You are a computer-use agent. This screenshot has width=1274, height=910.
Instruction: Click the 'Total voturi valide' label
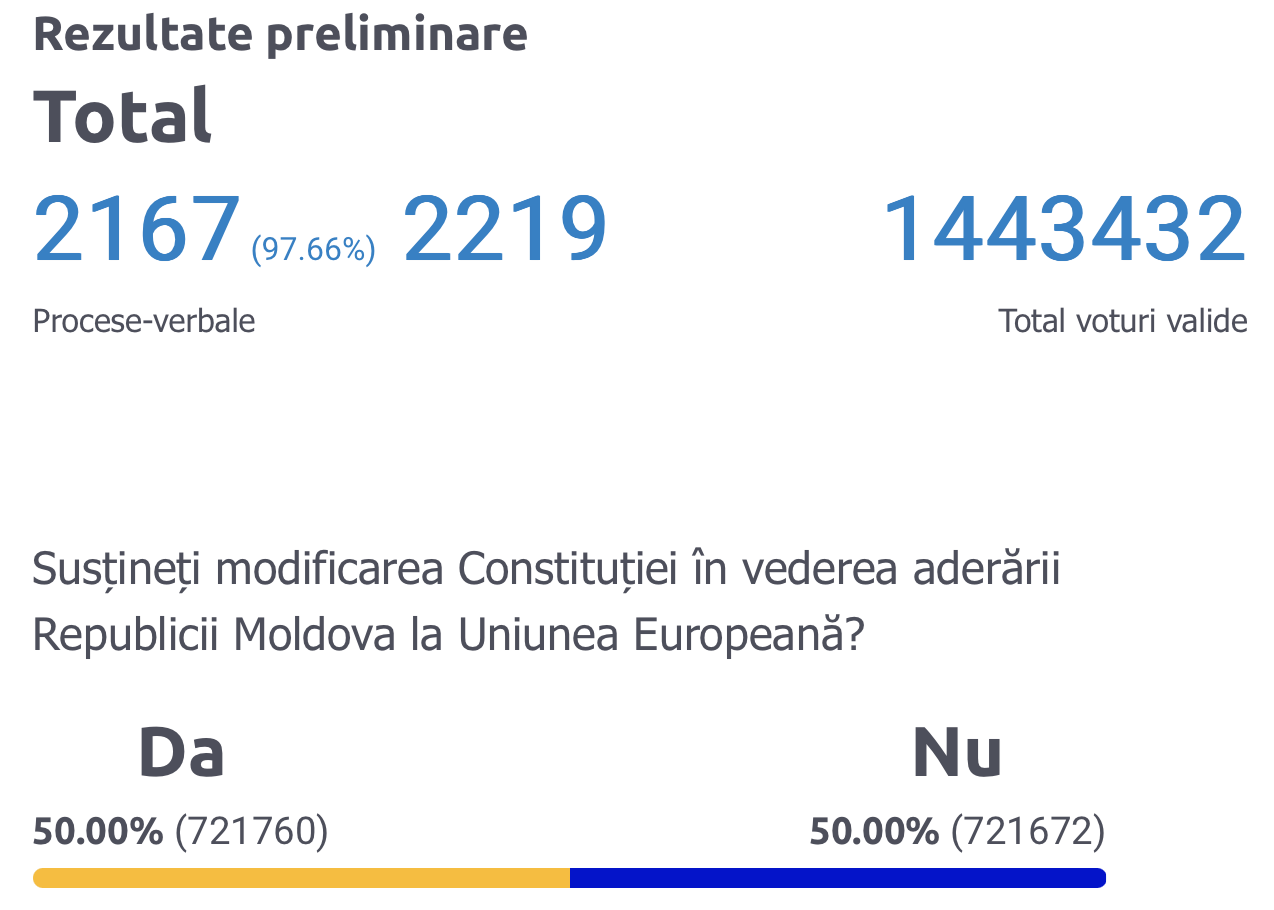click(1122, 321)
